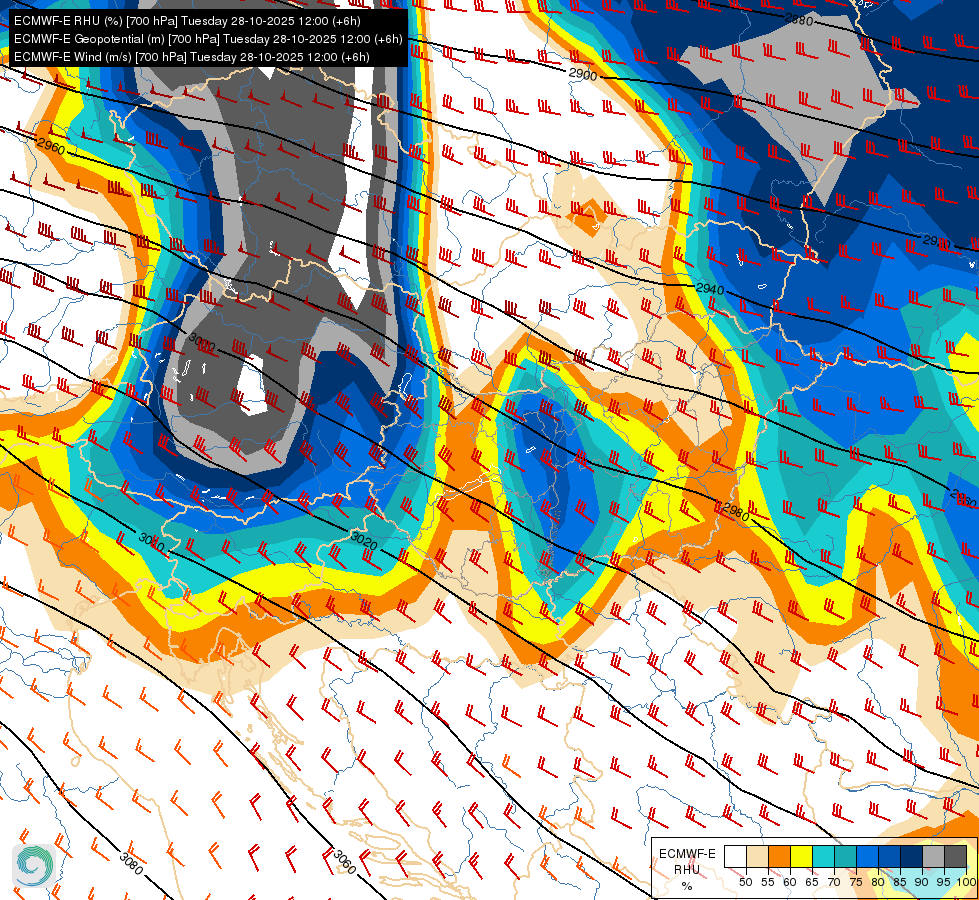The height and width of the screenshot is (900, 979).
Task: Click the legend tick value 100
Action: coord(966,882)
